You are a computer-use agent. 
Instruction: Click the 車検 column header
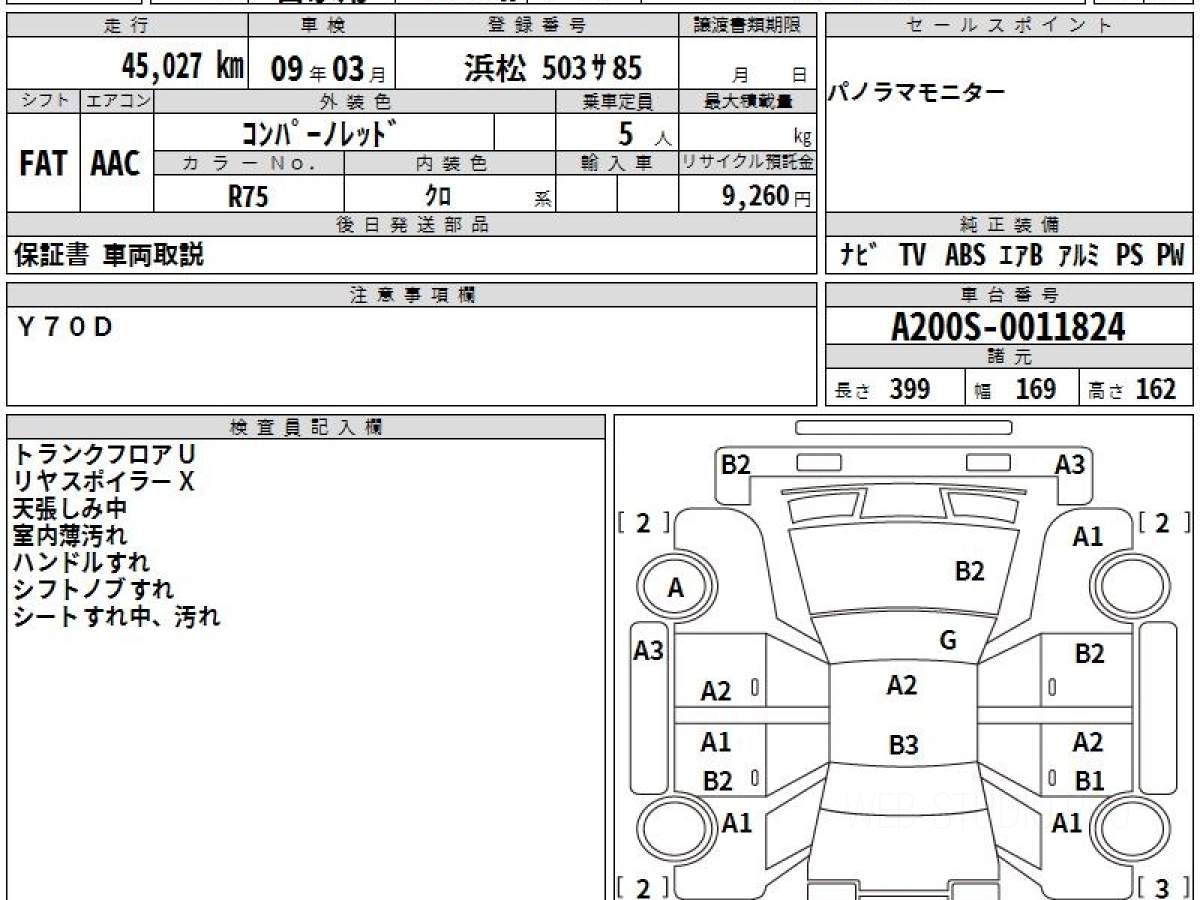click(x=321, y=26)
